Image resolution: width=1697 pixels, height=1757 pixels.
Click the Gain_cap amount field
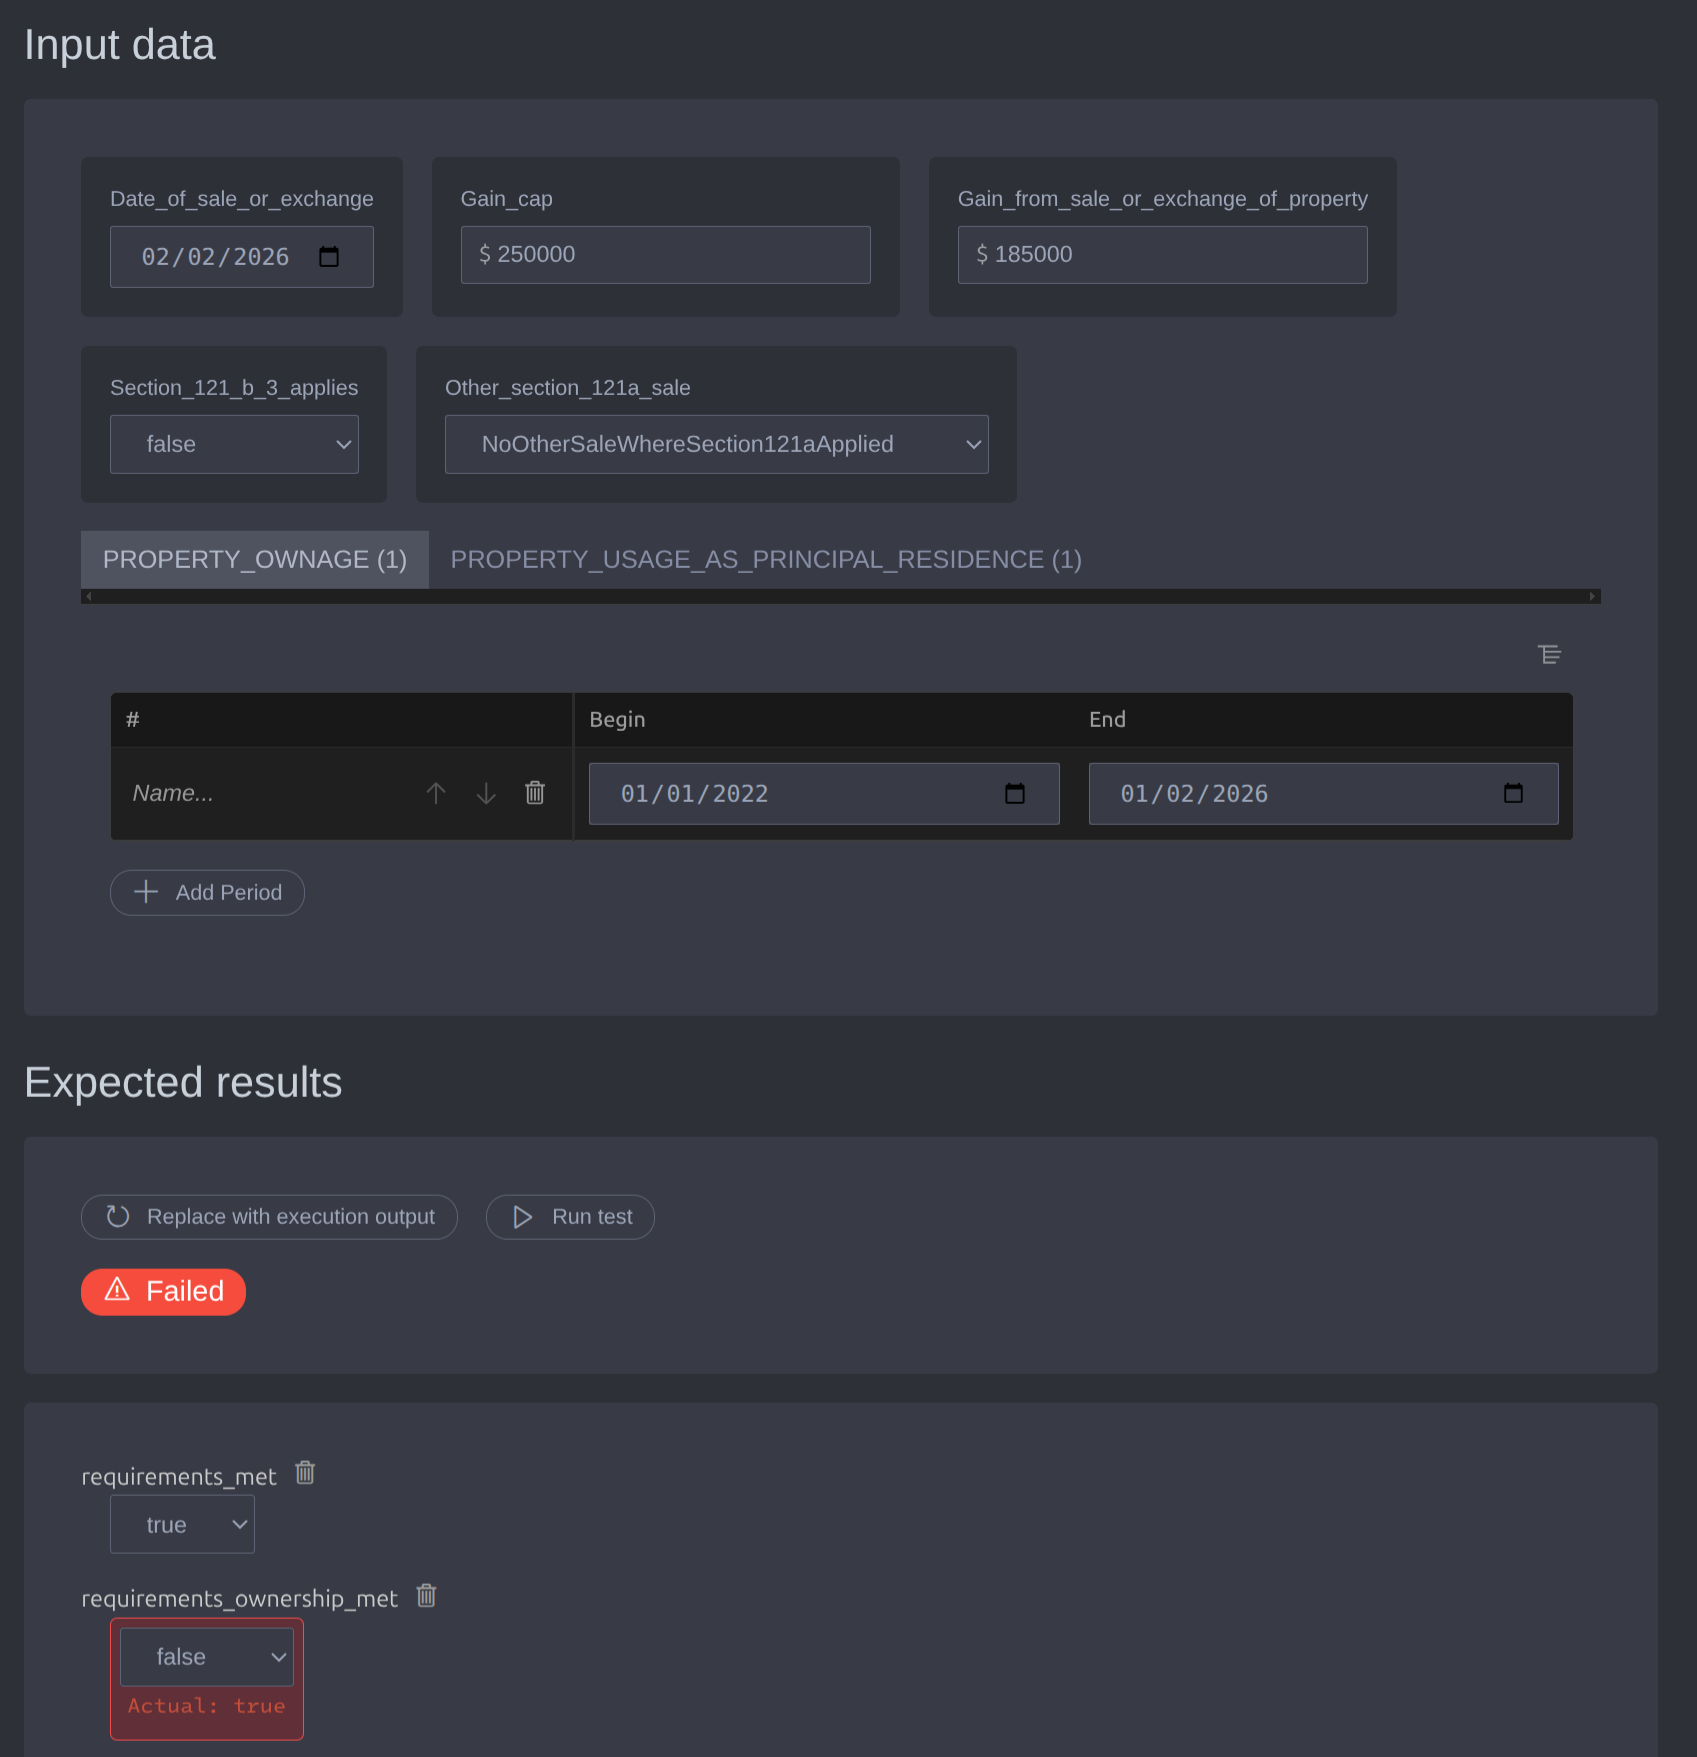[665, 255]
